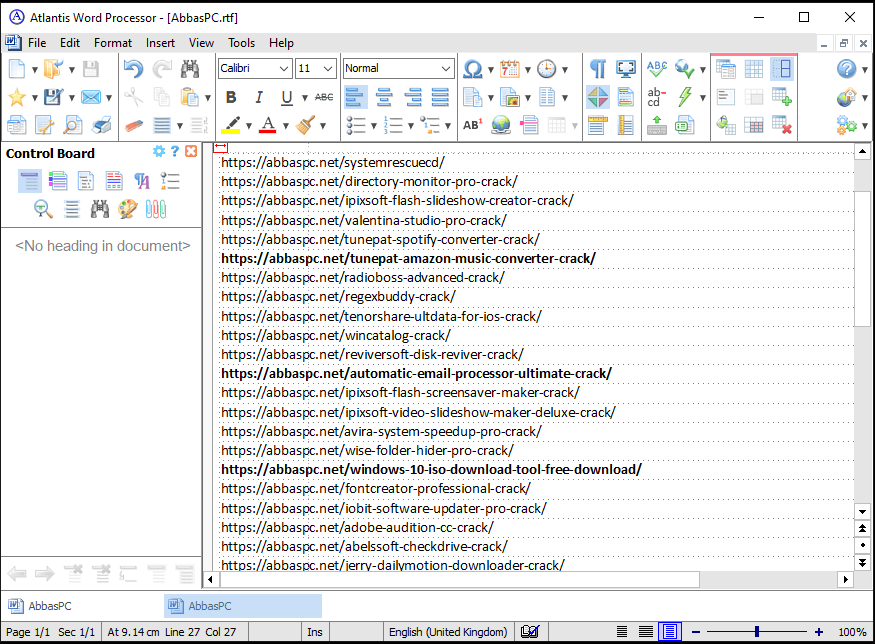Open the Format menu
875x644 pixels.
113,43
